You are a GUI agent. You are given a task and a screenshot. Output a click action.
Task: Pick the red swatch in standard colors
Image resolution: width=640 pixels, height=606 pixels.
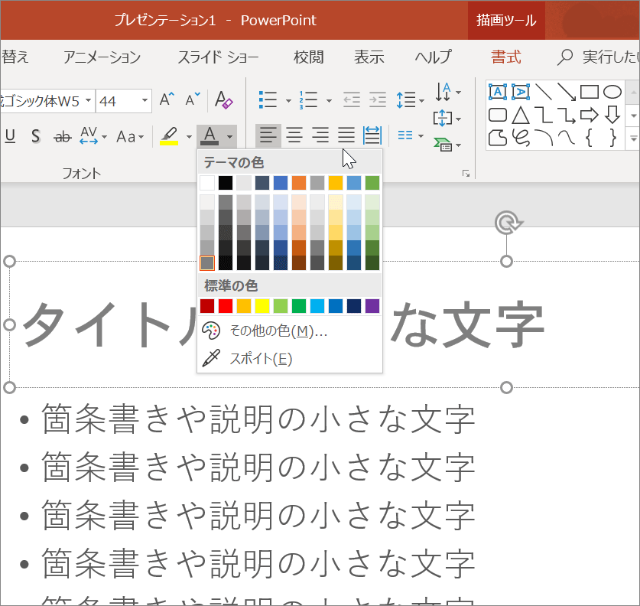point(225,306)
